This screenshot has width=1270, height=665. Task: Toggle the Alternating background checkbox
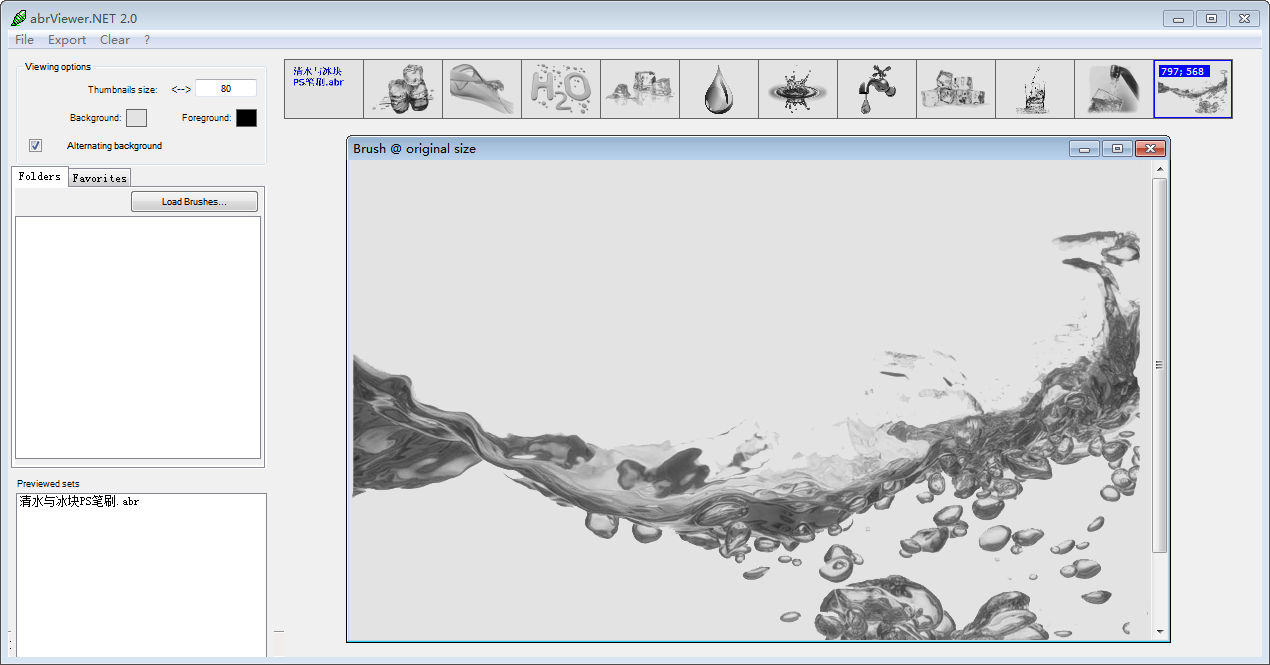(36, 146)
